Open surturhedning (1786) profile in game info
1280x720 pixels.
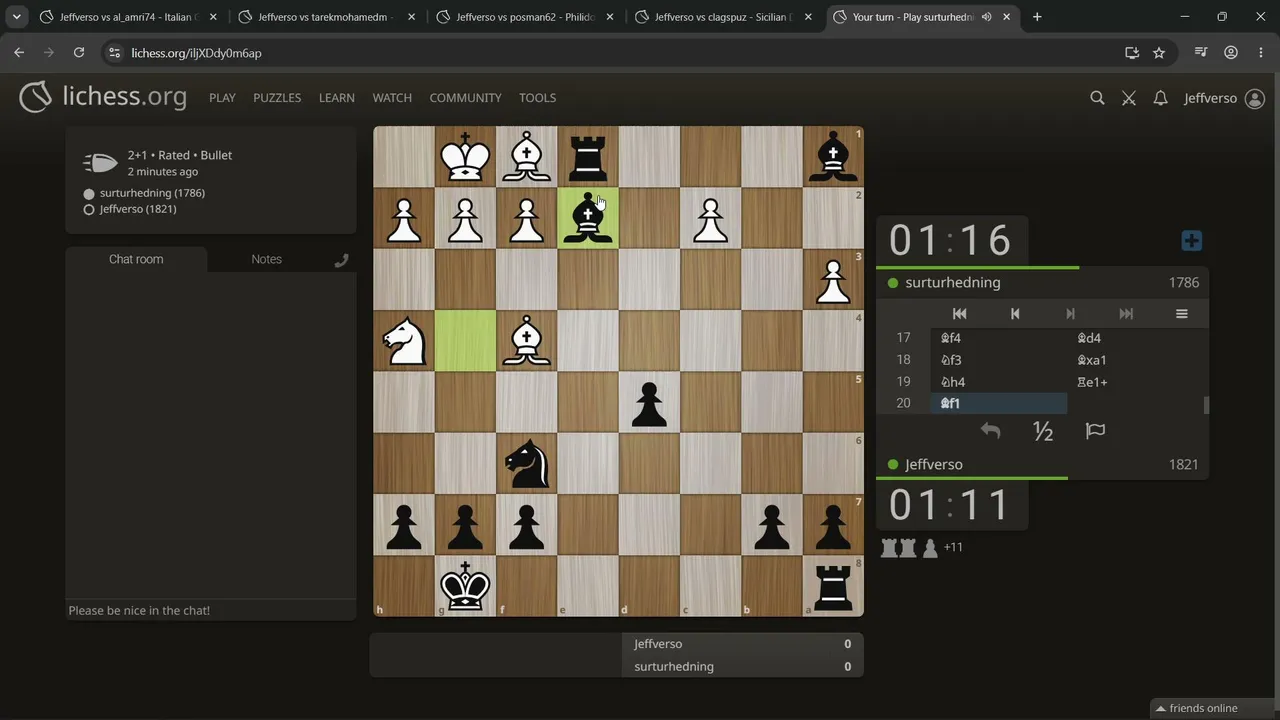point(152,193)
